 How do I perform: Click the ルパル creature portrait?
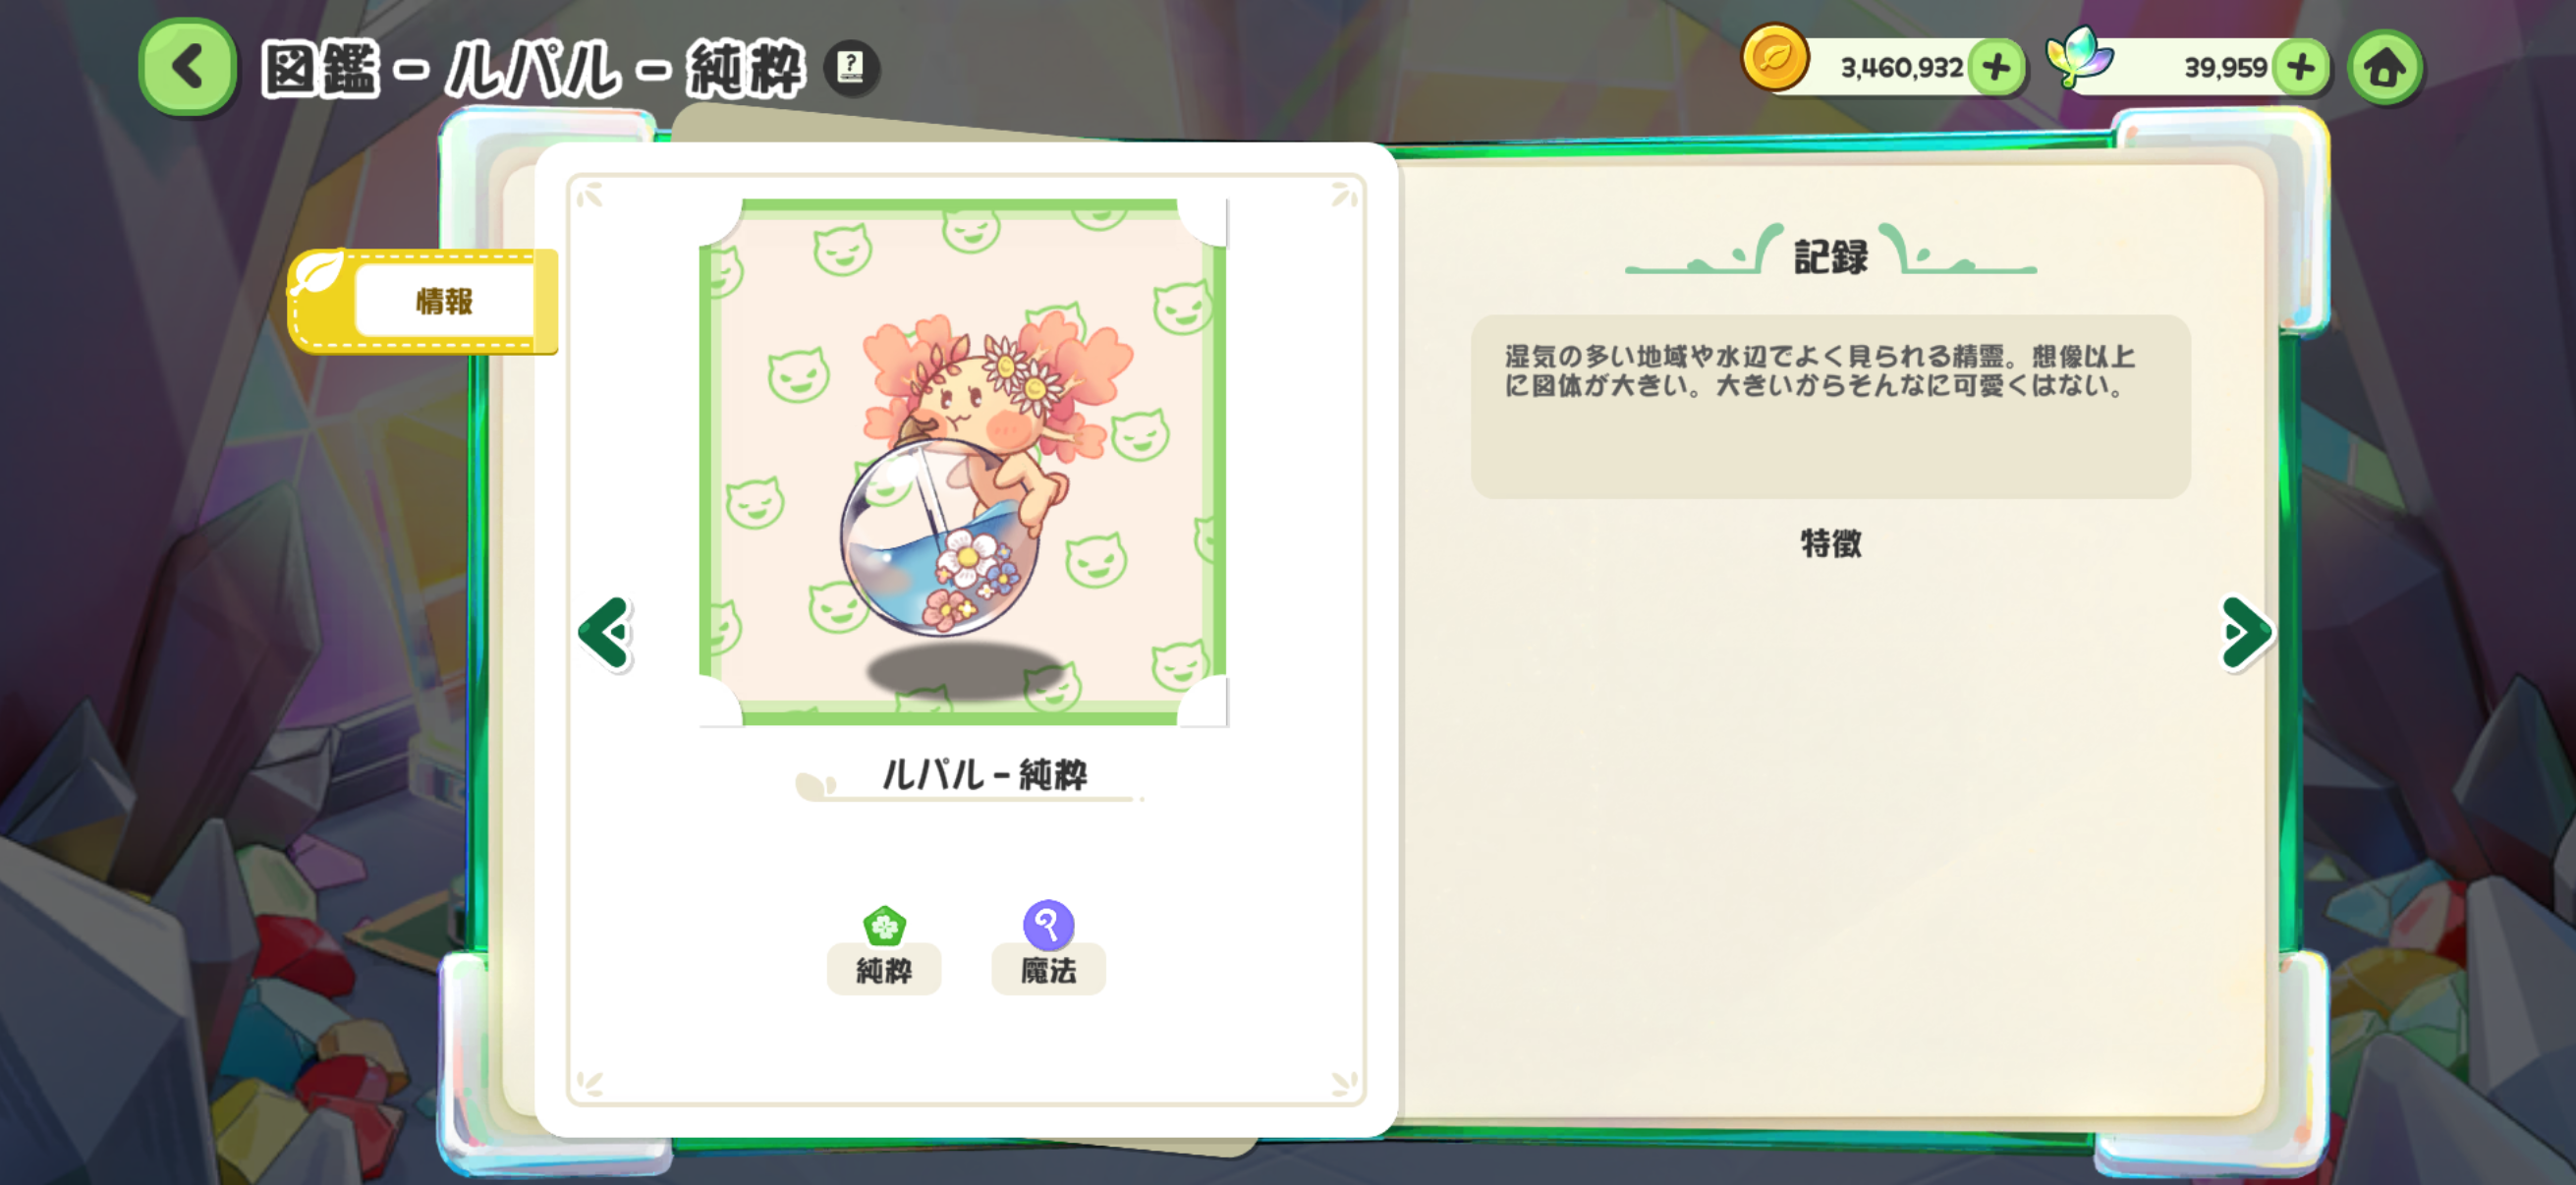tap(963, 462)
